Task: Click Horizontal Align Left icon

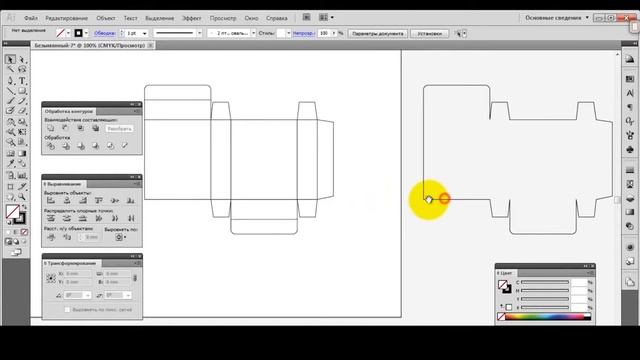Action: pos(51,200)
